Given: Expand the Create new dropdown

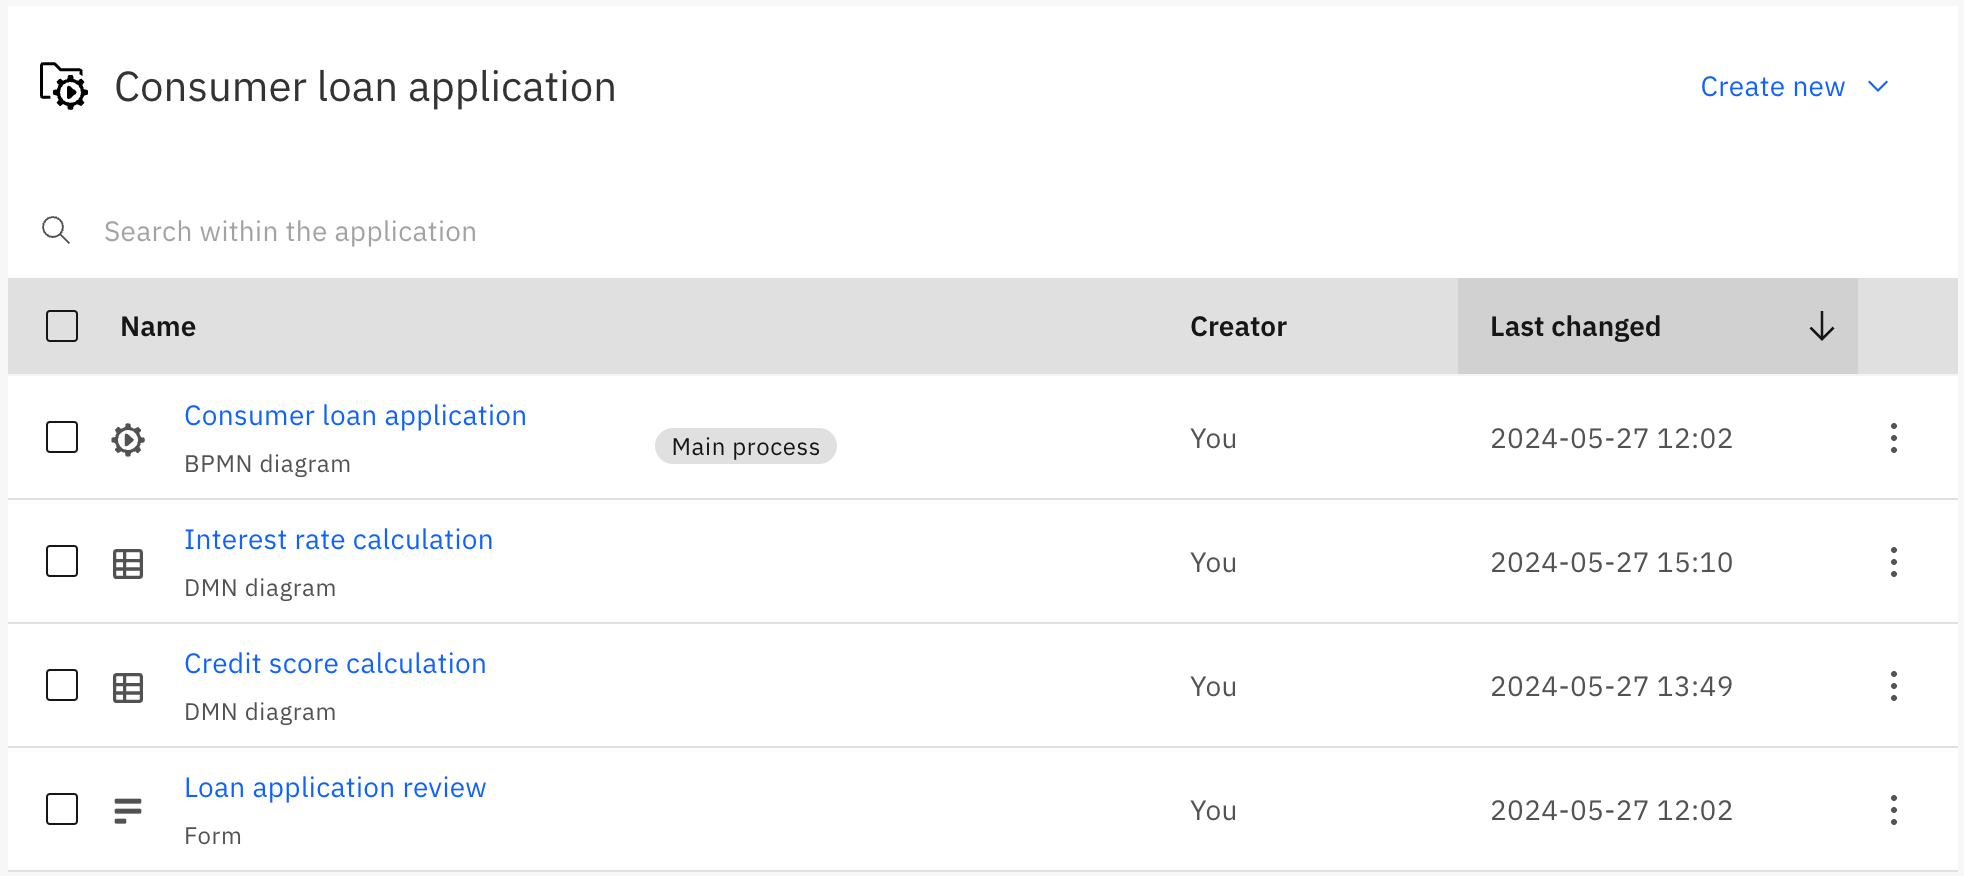Looking at the screenshot, I should click(x=1794, y=87).
